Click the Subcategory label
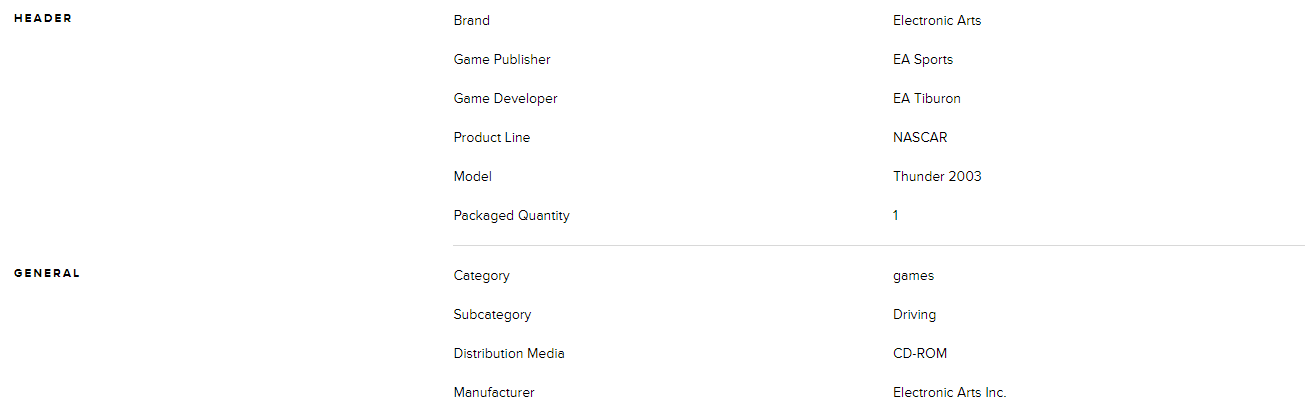Viewport: 1307px width, 406px height. coord(492,314)
